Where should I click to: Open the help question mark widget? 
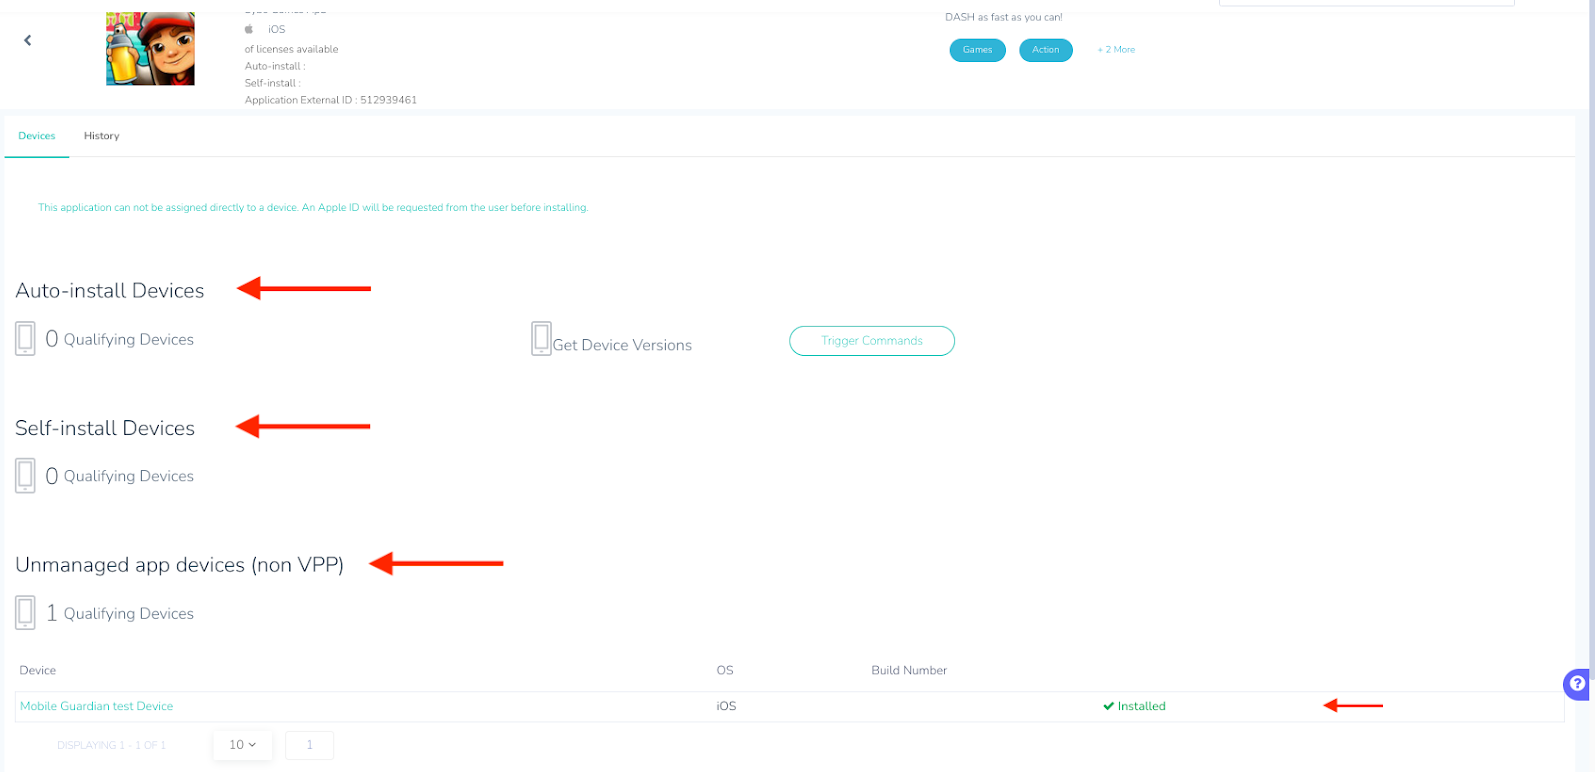(x=1577, y=684)
